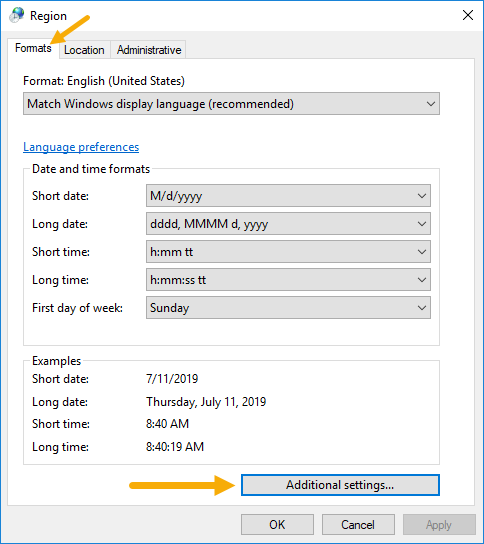Close the Region dialog window

[x=468, y=15]
